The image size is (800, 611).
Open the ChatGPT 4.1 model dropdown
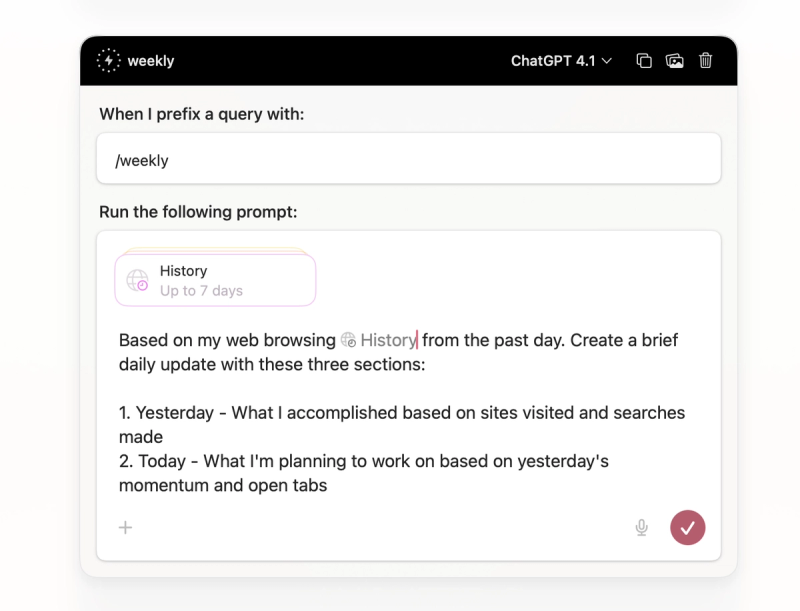coord(561,61)
